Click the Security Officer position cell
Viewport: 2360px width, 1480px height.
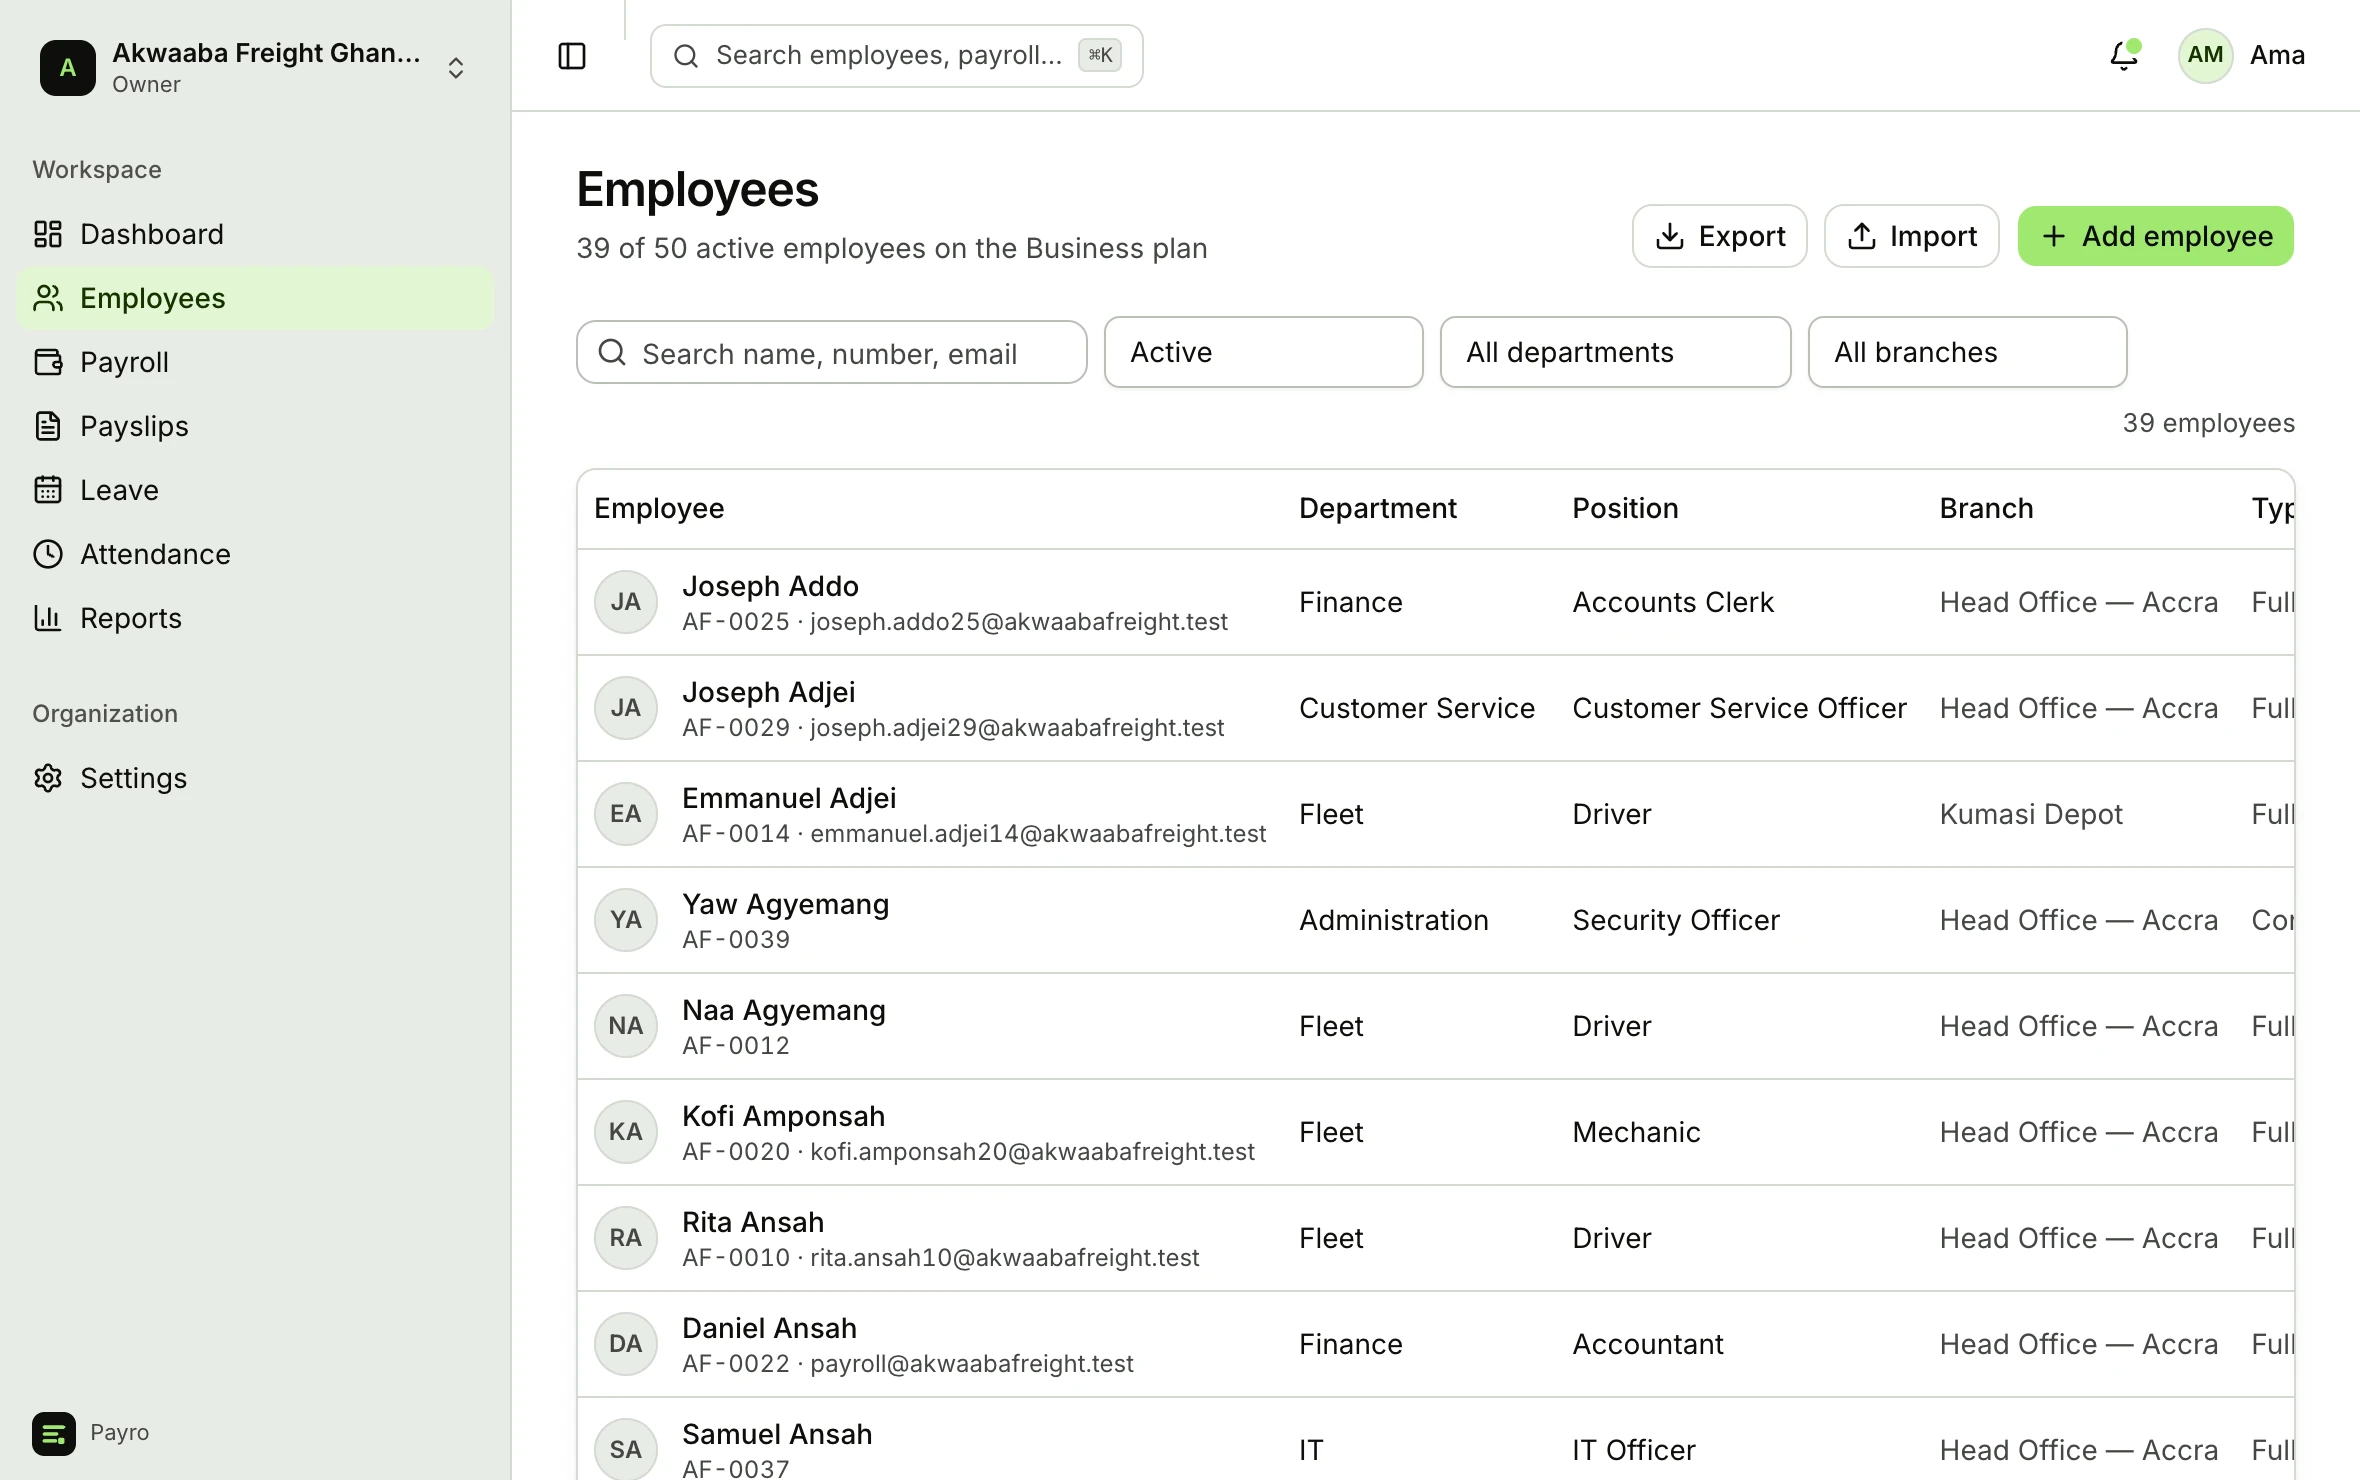1676,920
